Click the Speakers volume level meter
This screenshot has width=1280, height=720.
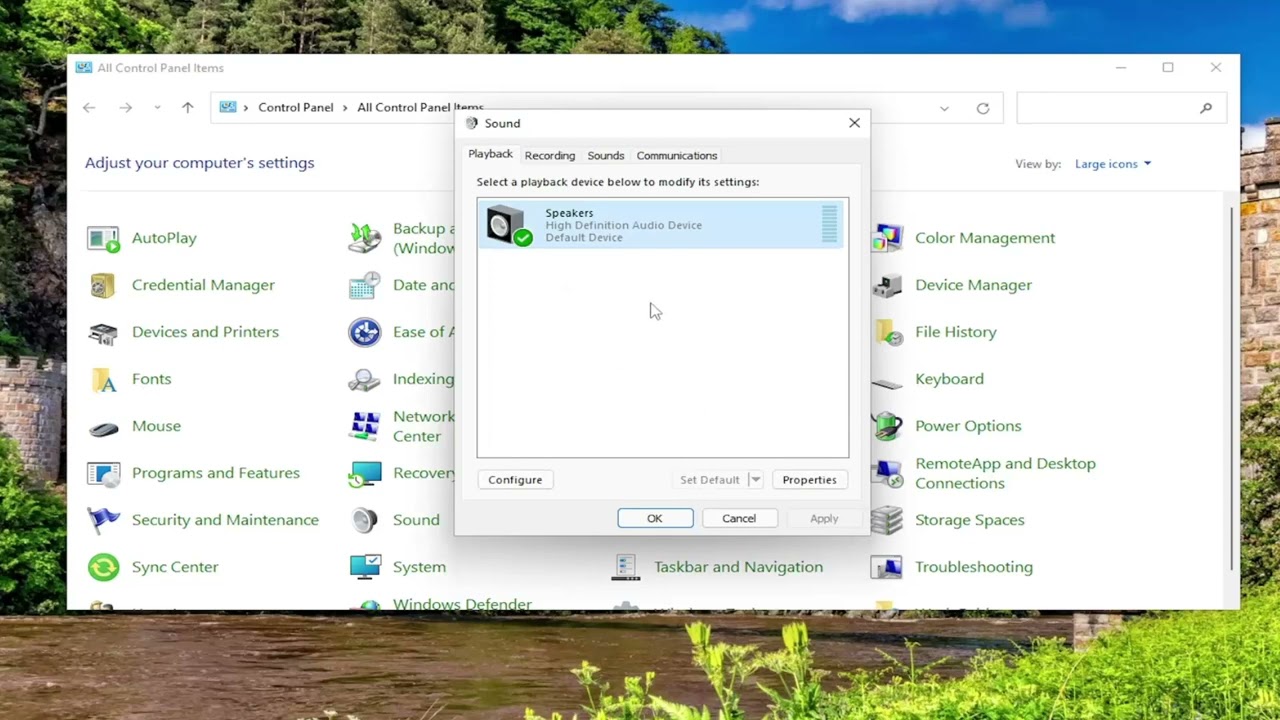click(x=829, y=225)
